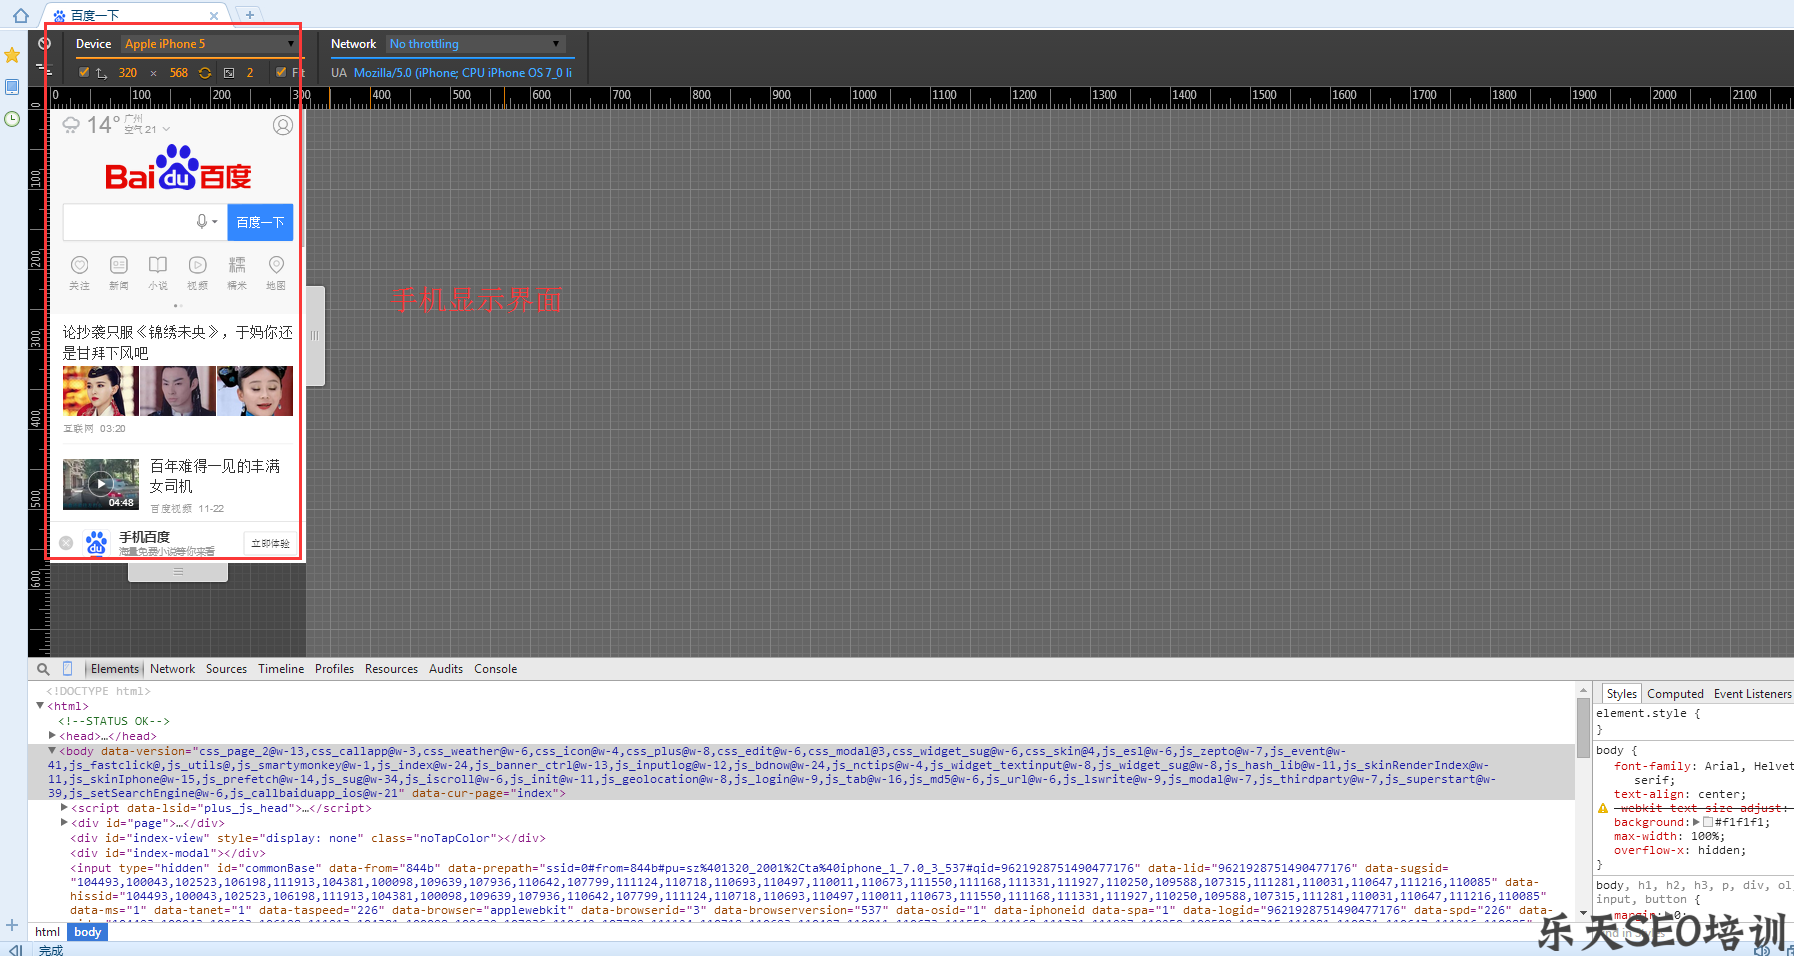Image resolution: width=1794 pixels, height=956 pixels.
Task: Tap the user profile icon on Baidu page
Action: 283,125
